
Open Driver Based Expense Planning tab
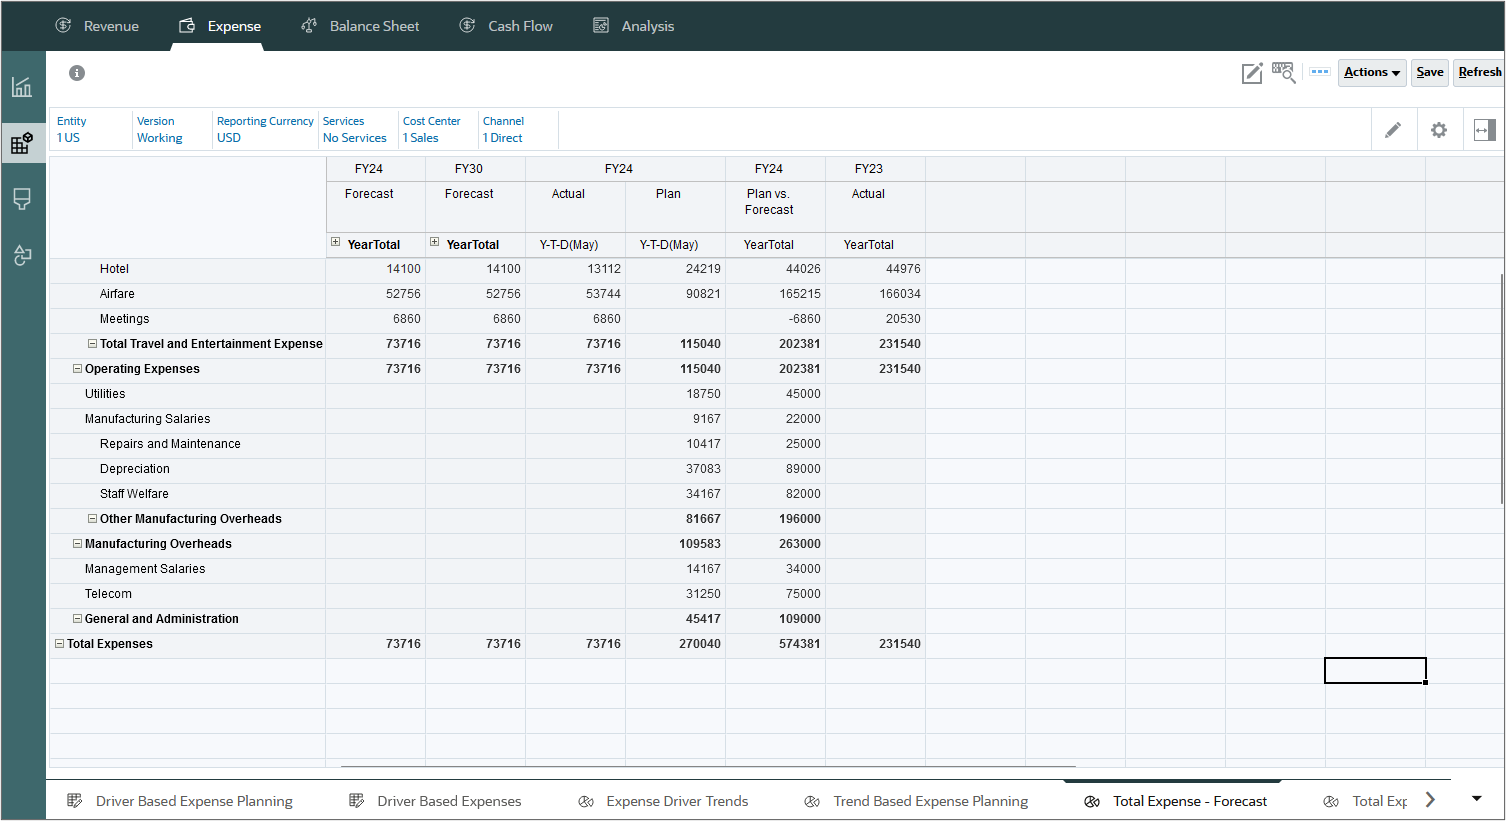pyautogui.click(x=180, y=801)
